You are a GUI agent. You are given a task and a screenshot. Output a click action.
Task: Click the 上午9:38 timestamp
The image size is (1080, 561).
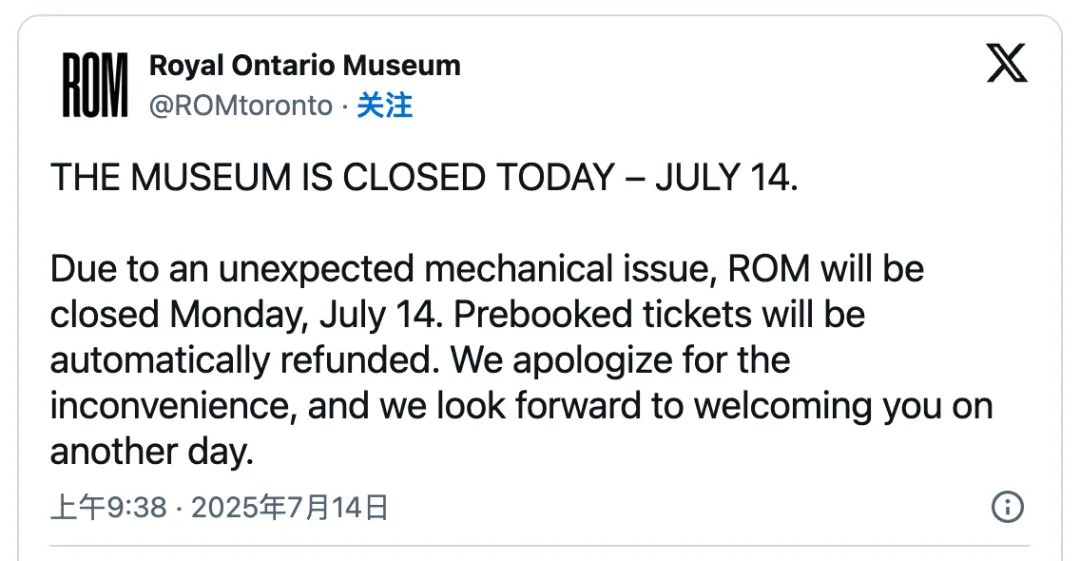coord(108,508)
